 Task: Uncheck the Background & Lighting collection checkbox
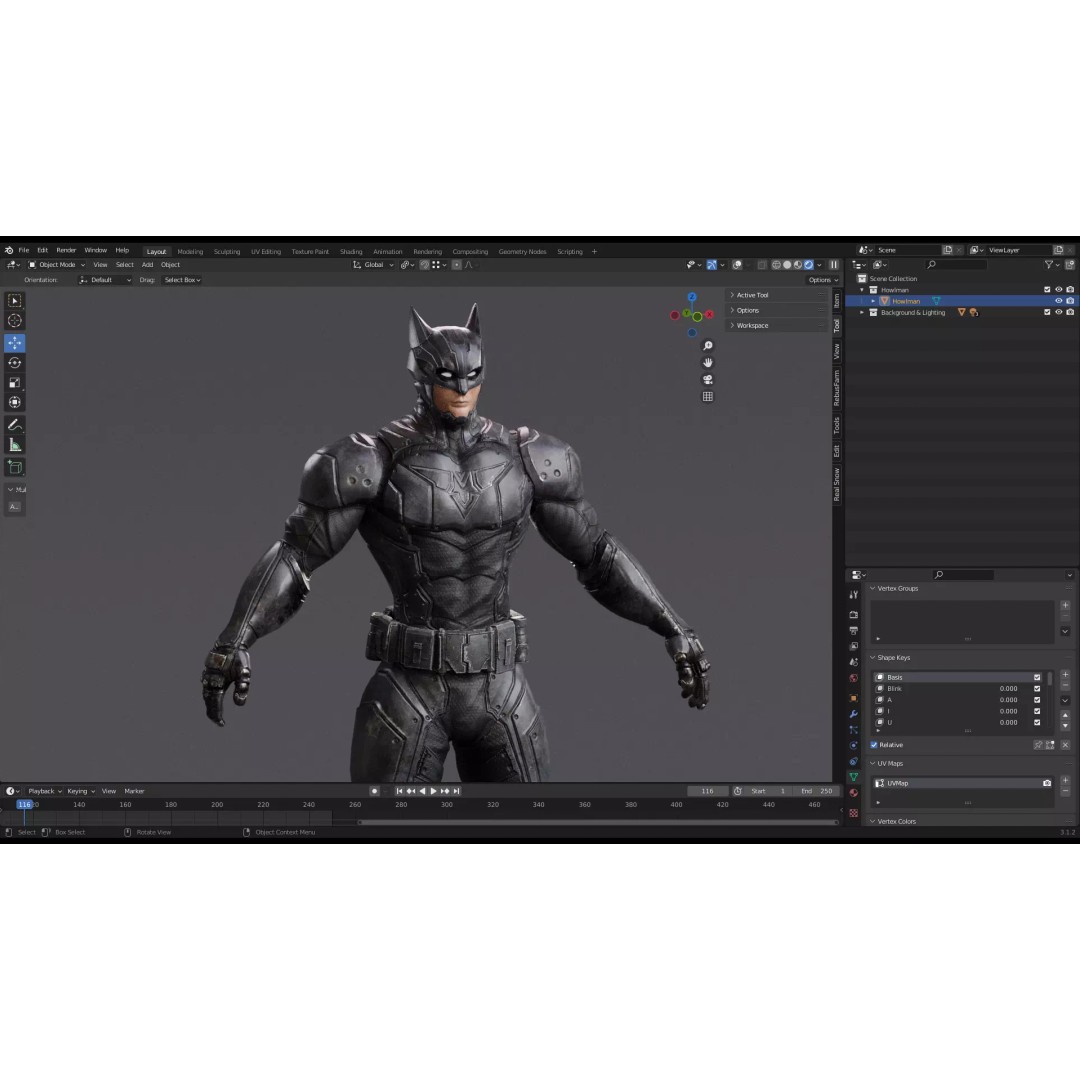[x=1047, y=312]
